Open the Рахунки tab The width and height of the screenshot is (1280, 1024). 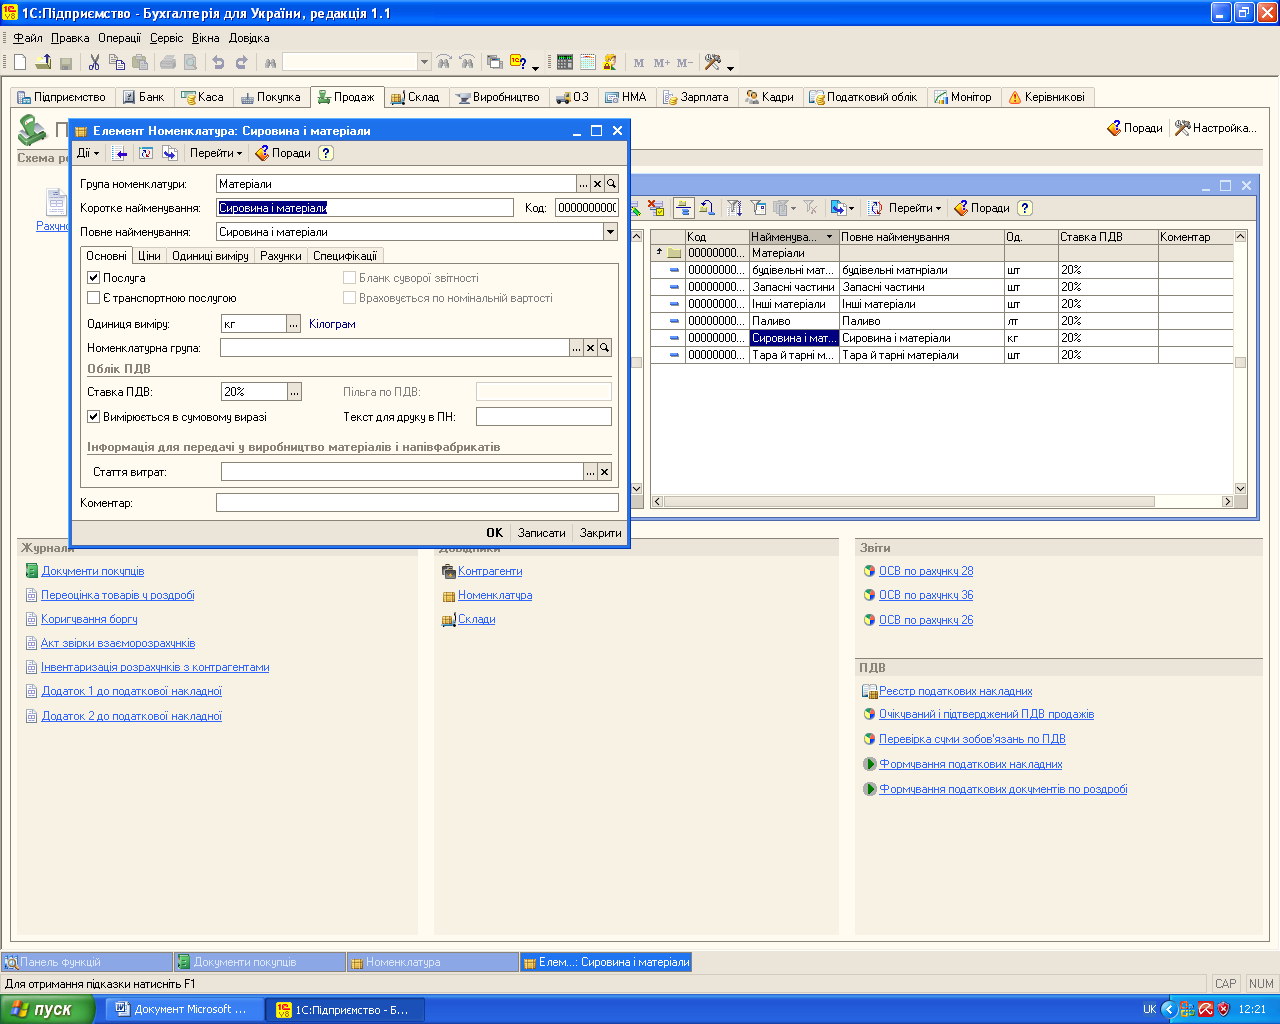coord(281,256)
